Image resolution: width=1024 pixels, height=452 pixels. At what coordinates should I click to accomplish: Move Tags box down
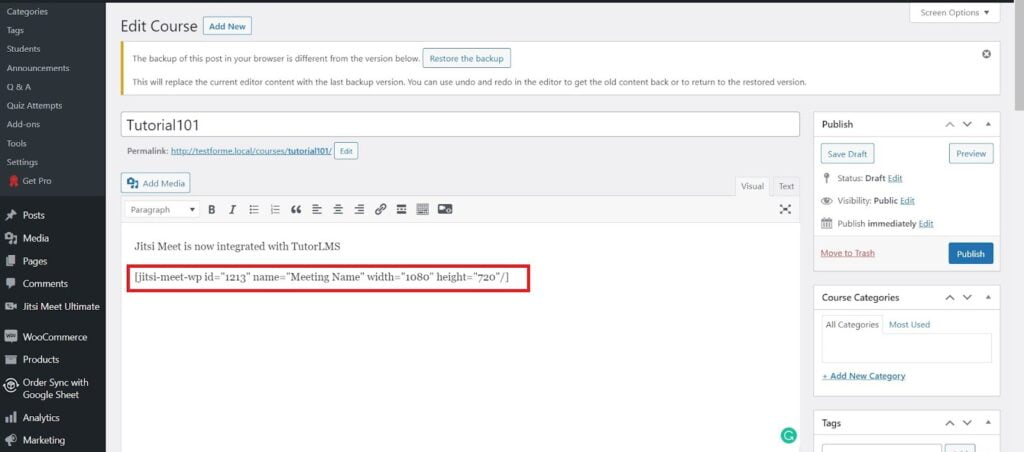point(967,423)
